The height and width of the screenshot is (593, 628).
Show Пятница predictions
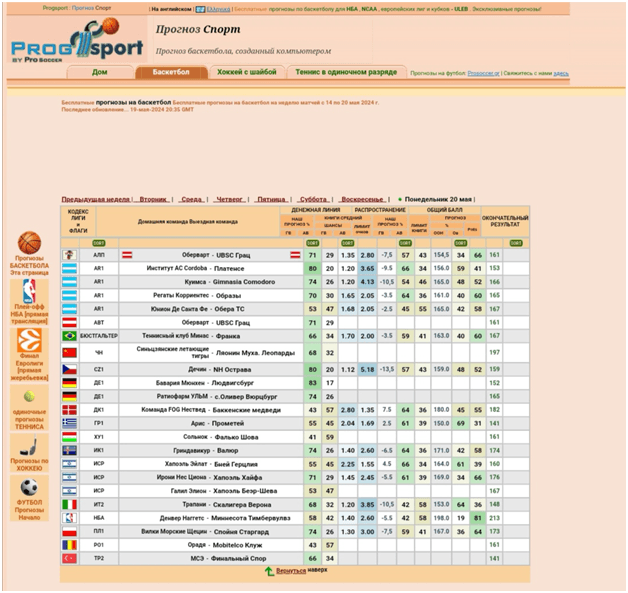(271, 199)
